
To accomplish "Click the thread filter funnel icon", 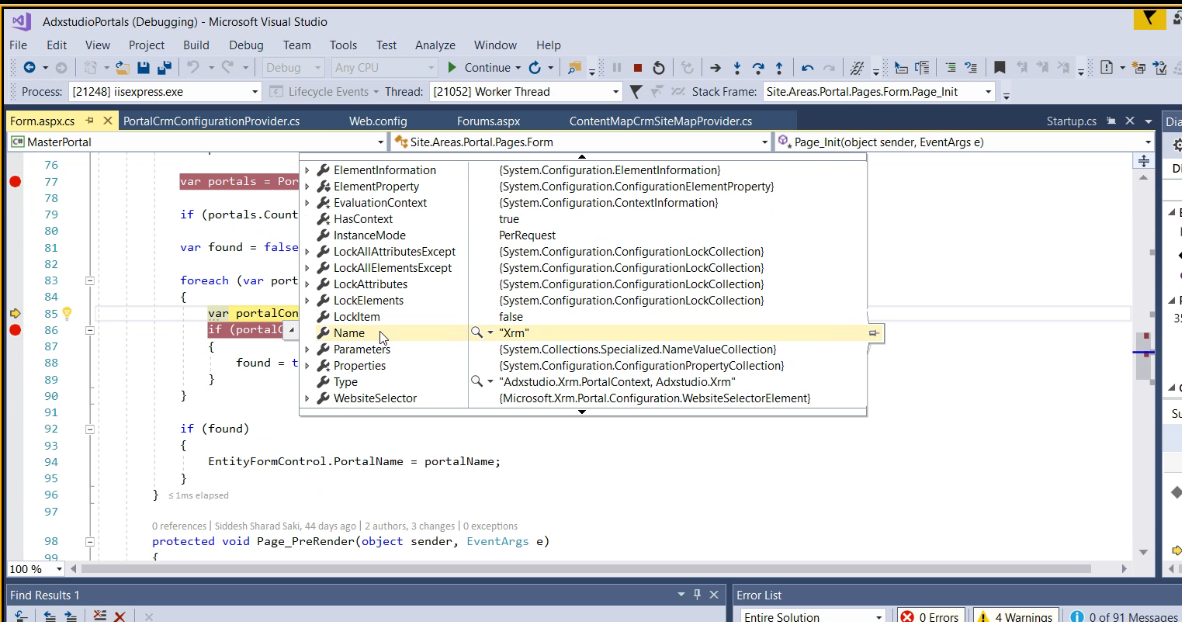I will pos(635,92).
